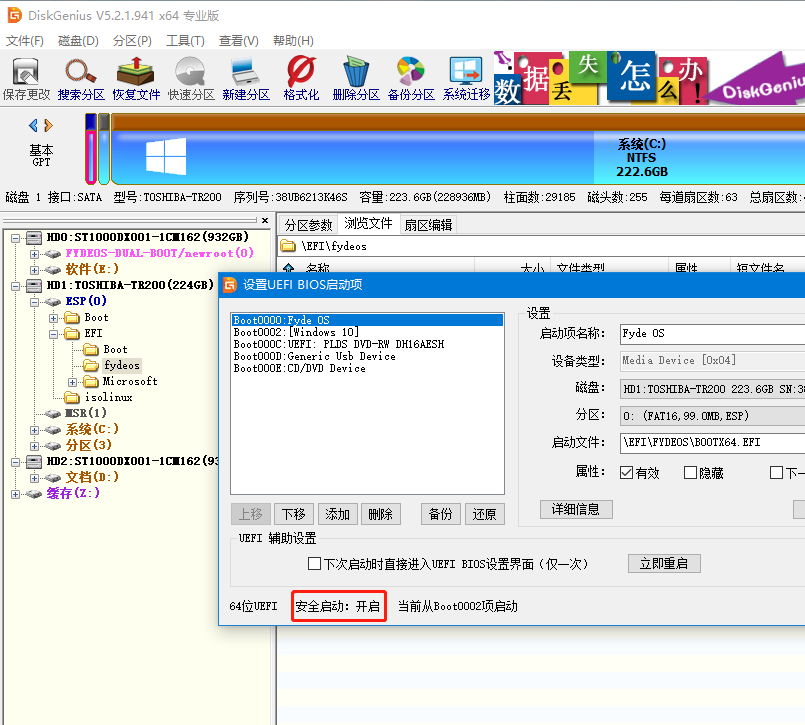
Task: Open 备份分区 backup partition tool
Action: (411, 79)
